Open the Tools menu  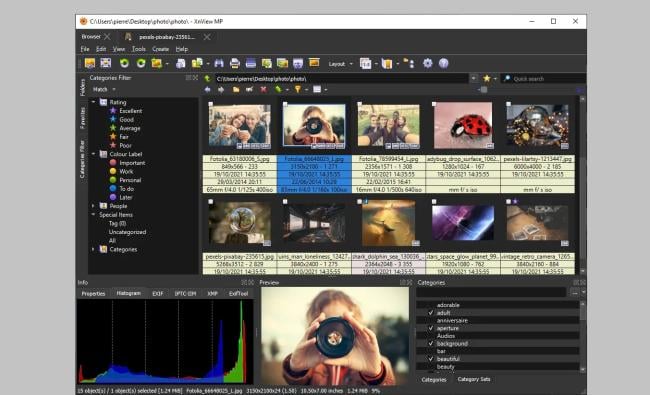[138, 49]
